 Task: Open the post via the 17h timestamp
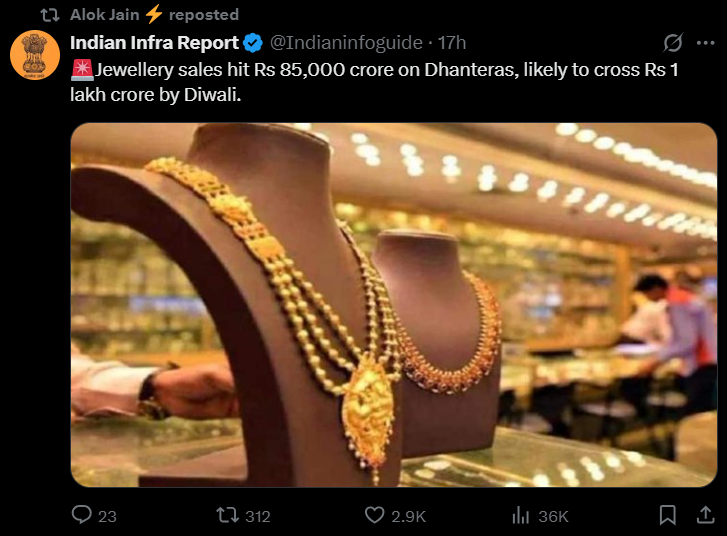(x=452, y=43)
